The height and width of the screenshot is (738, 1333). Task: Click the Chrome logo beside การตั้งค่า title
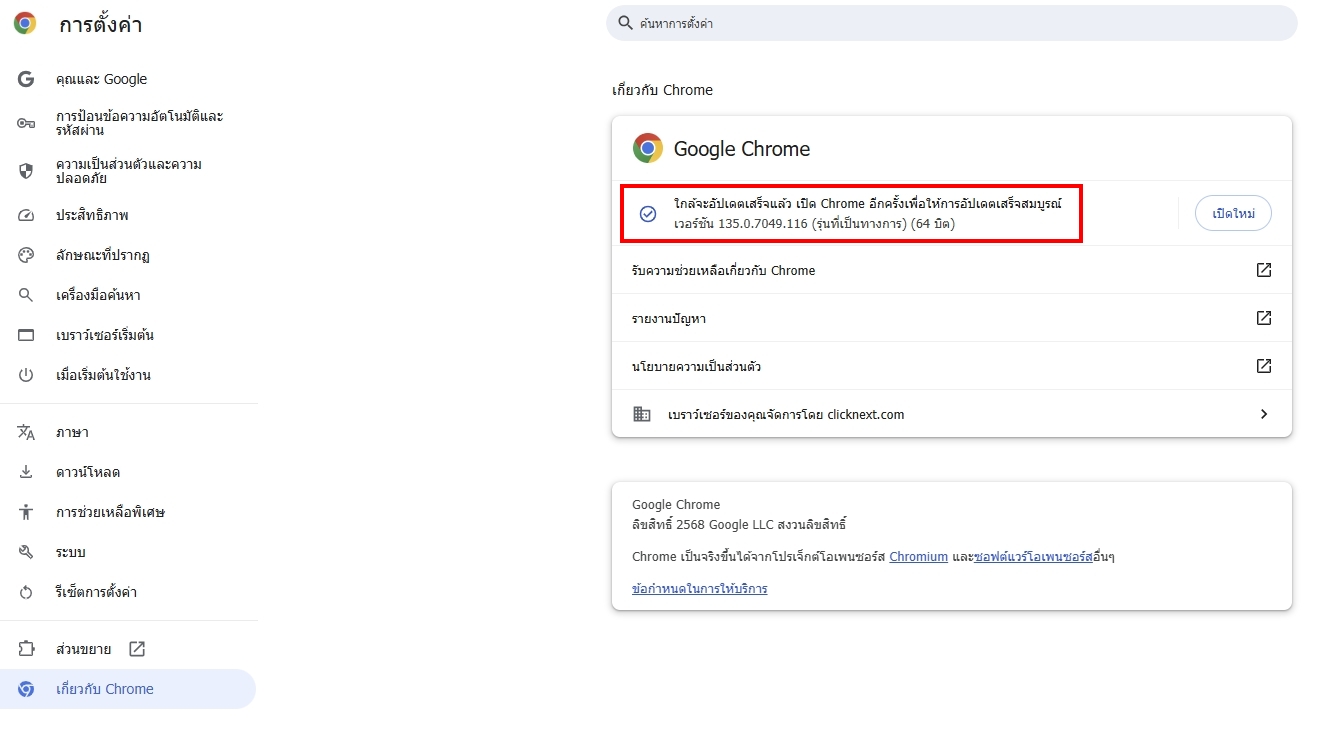click(x=25, y=24)
